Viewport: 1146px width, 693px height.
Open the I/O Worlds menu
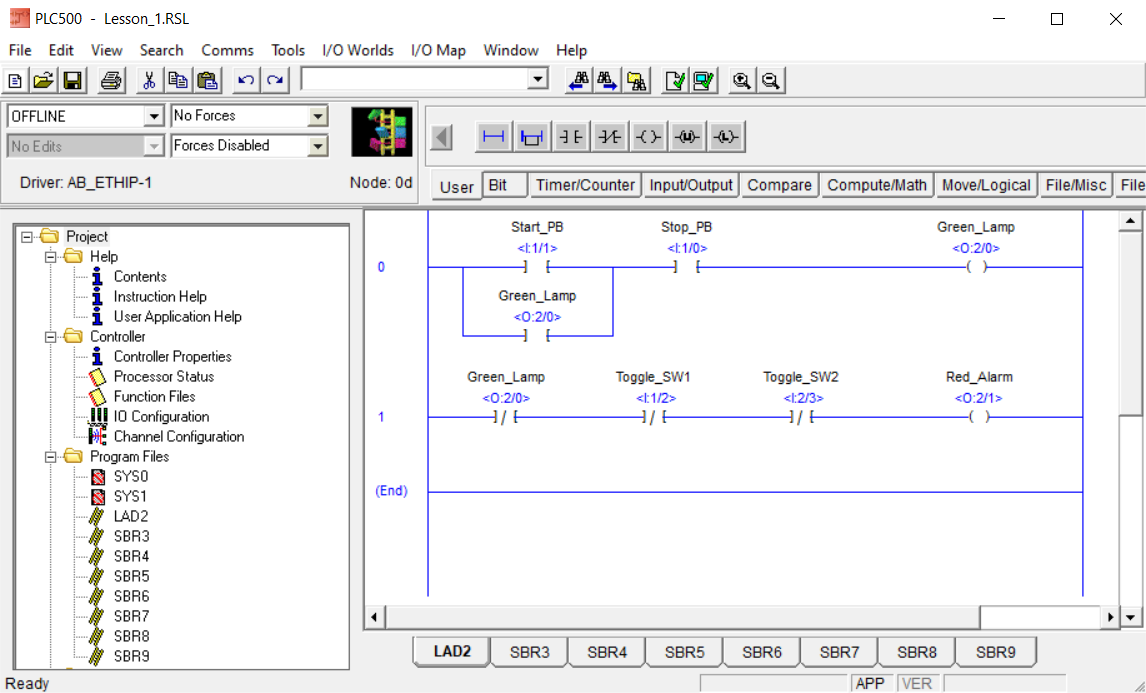pyautogui.click(x=357, y=50)
